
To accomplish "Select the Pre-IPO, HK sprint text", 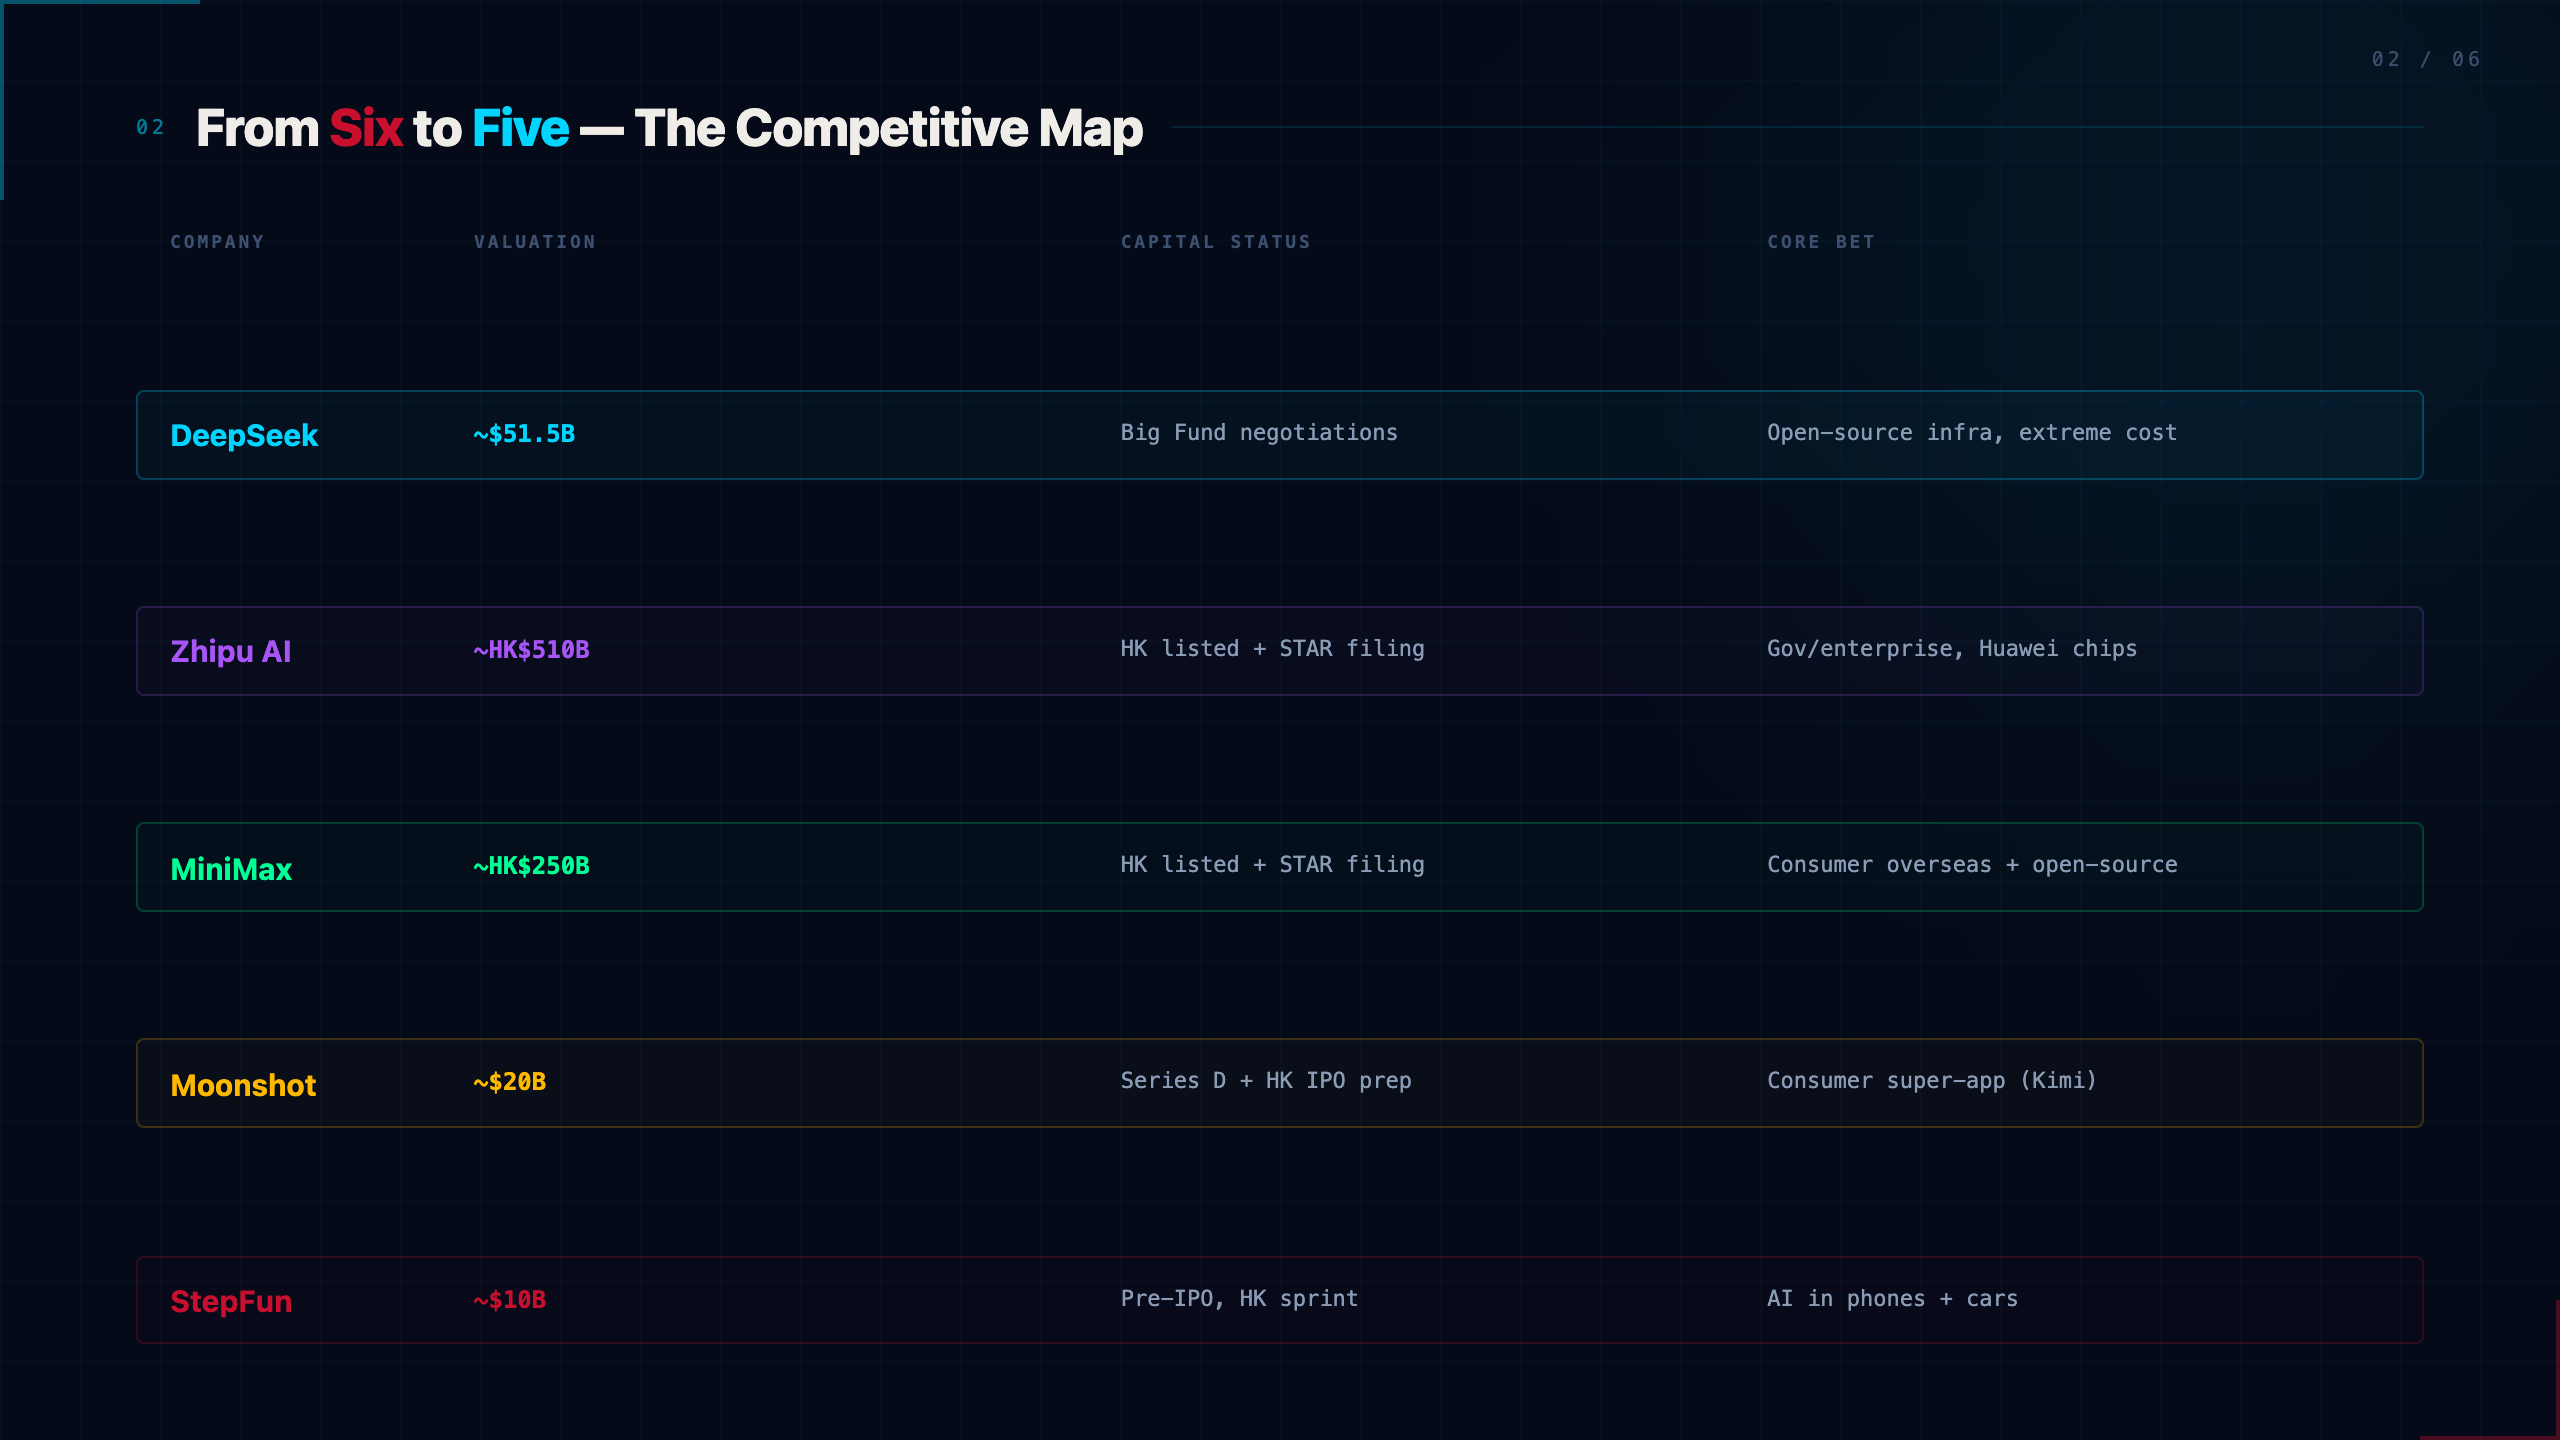I will point(1239,1299).
